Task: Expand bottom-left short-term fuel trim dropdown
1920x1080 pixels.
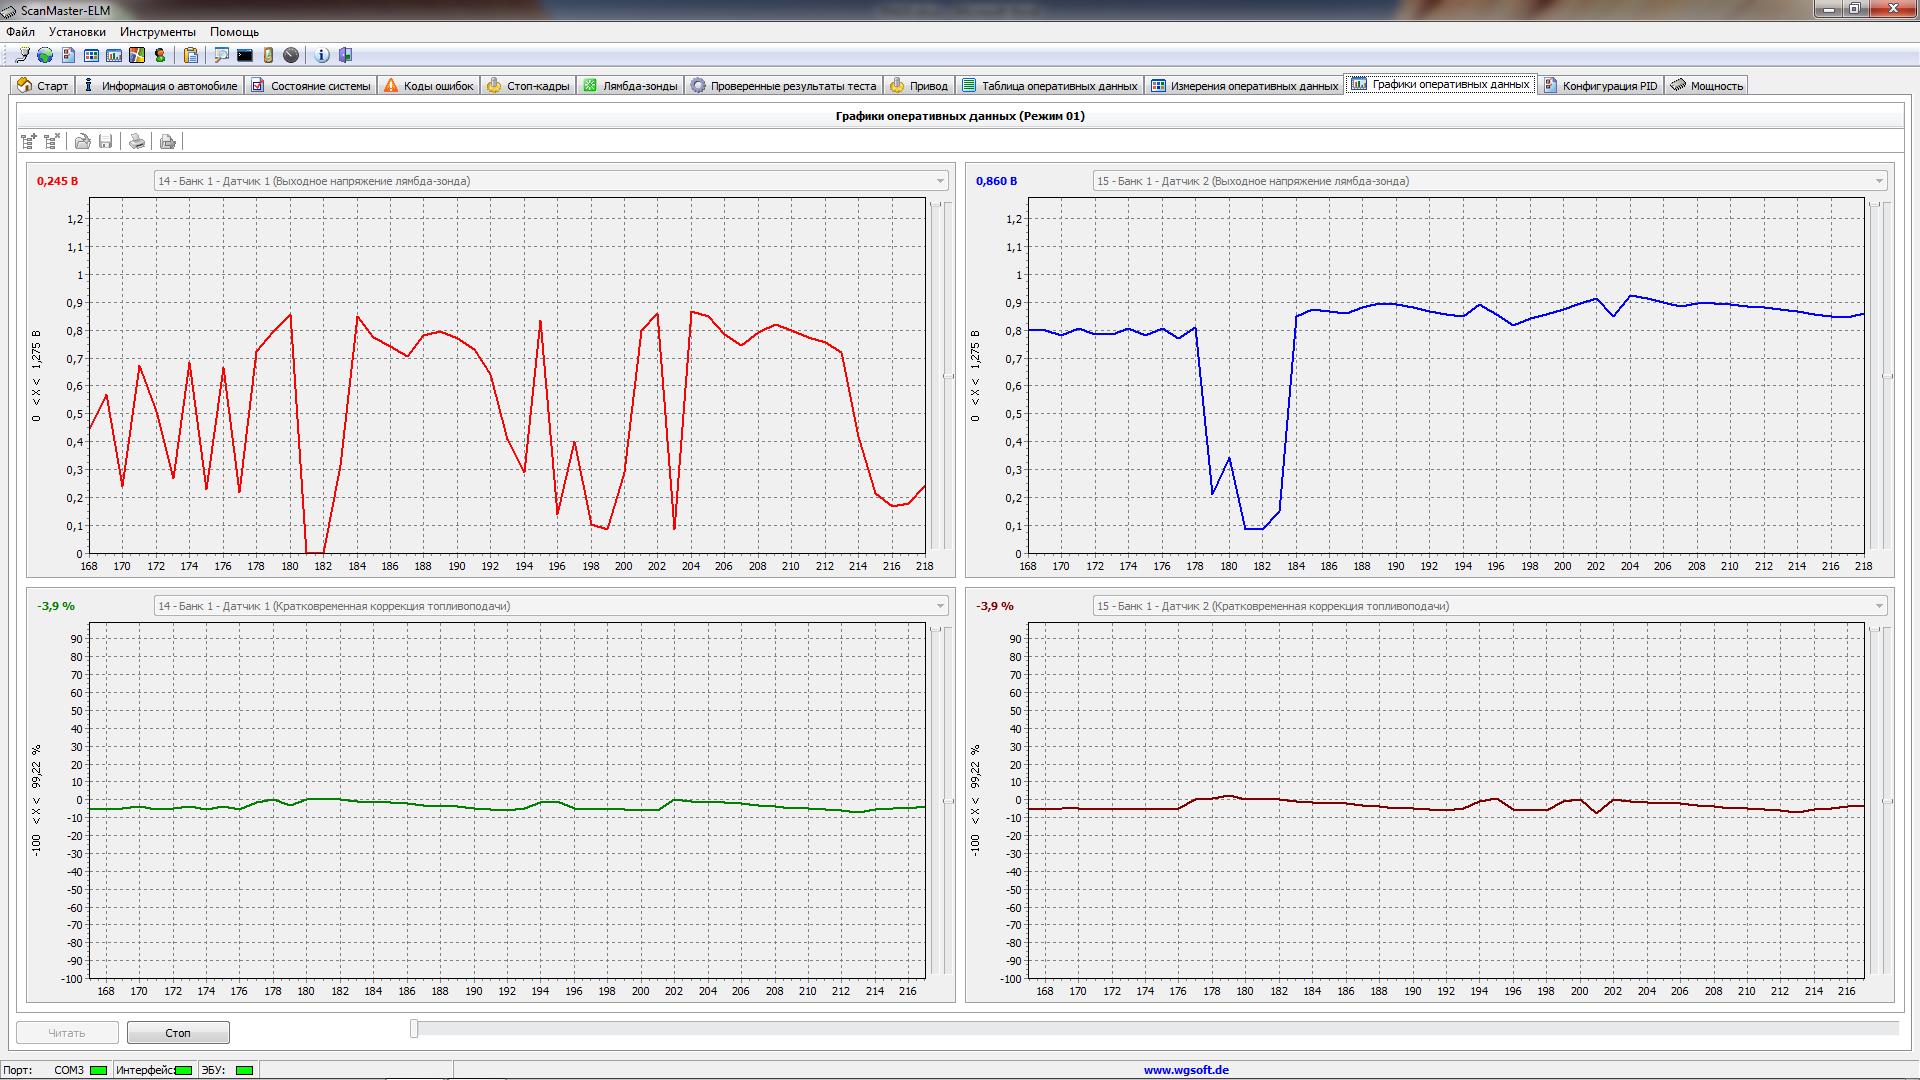Action: (940, 606)
